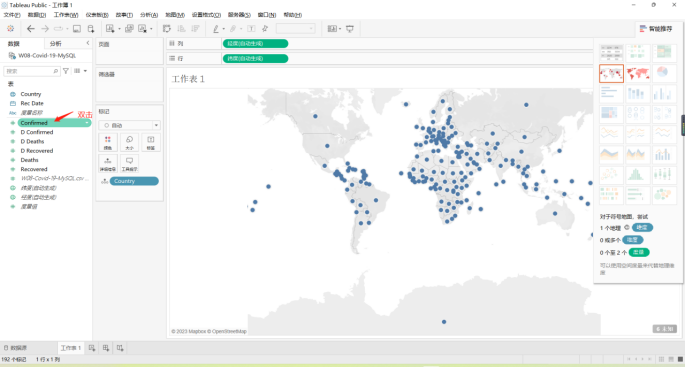Screen dimensions: 686x368
Task: Select the 工作表 1 sheet tab
Action: 71,348
